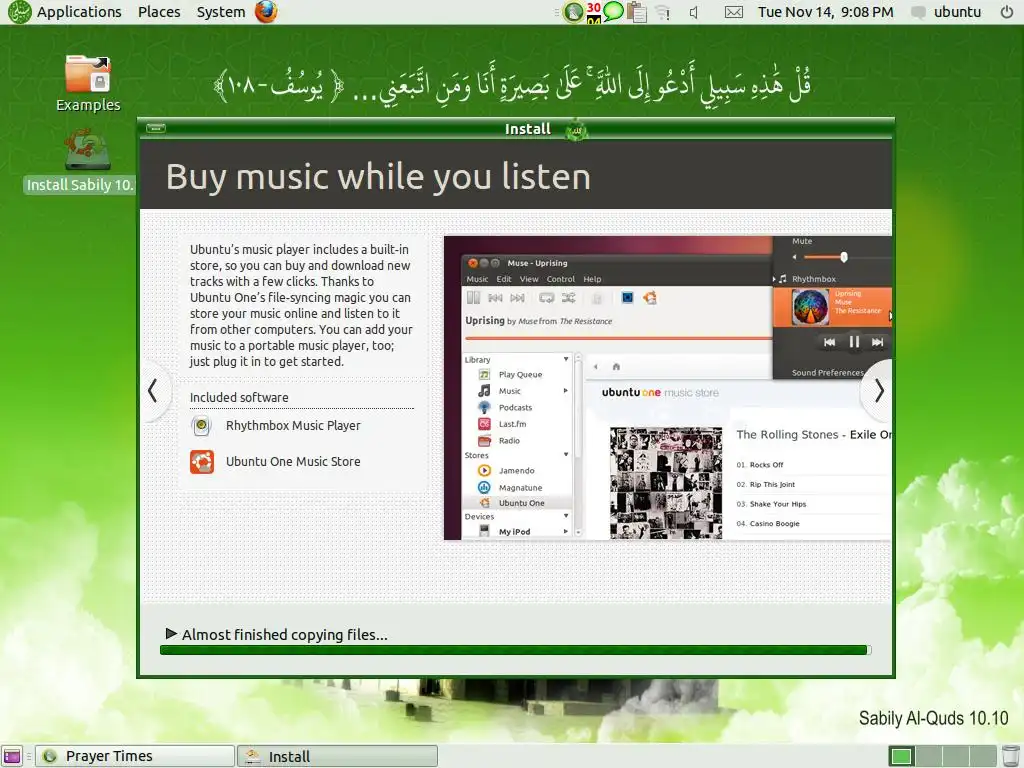This screenshot has height=768, width=1024.
Task: Click the Install window title bar
Action: 515,129
